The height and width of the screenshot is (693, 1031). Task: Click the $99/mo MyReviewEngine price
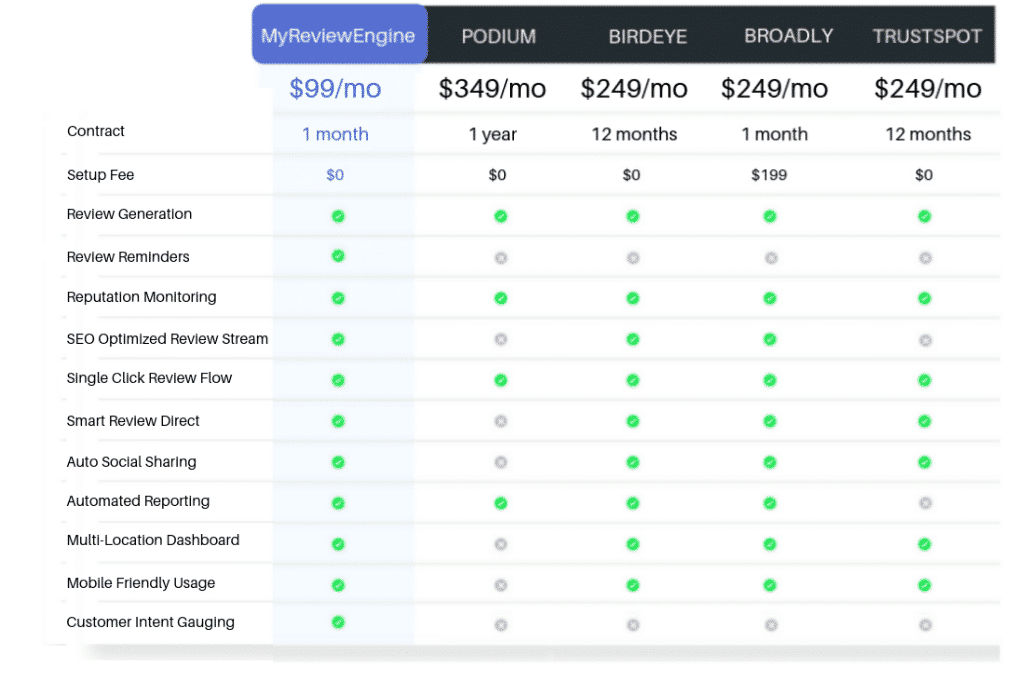click(x=335, y=89)
